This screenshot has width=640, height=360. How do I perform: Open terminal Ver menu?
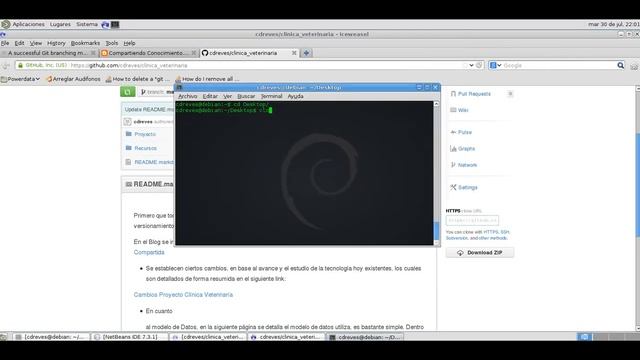coord(227,96)
